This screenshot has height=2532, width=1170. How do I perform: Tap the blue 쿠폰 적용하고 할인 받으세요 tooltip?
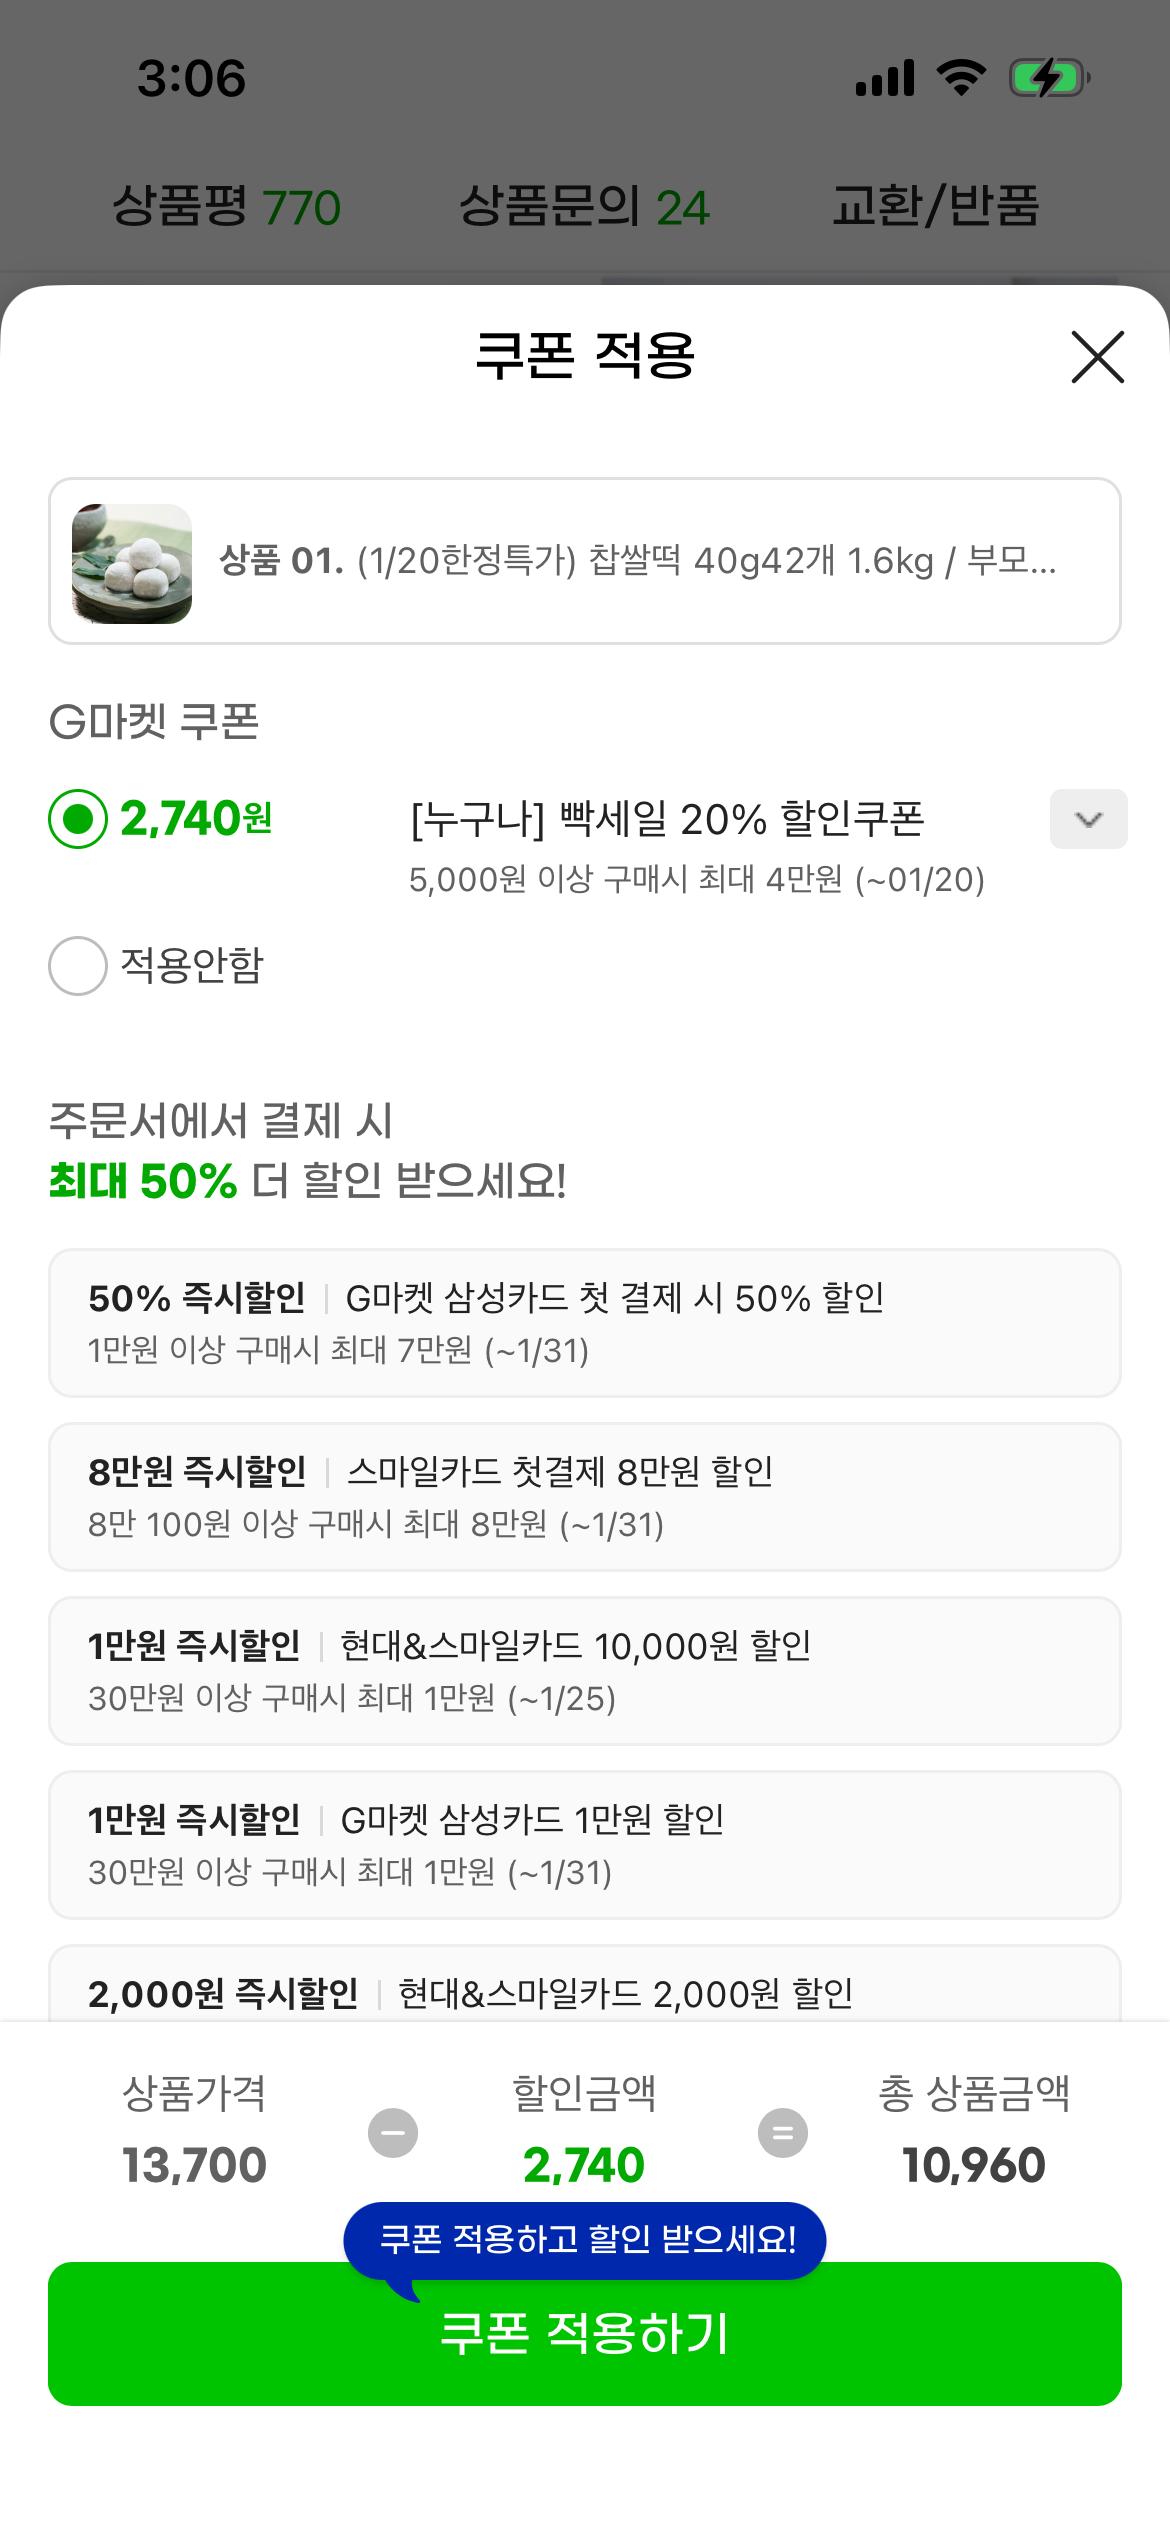pyautogui.click(x=586, y=2240)
